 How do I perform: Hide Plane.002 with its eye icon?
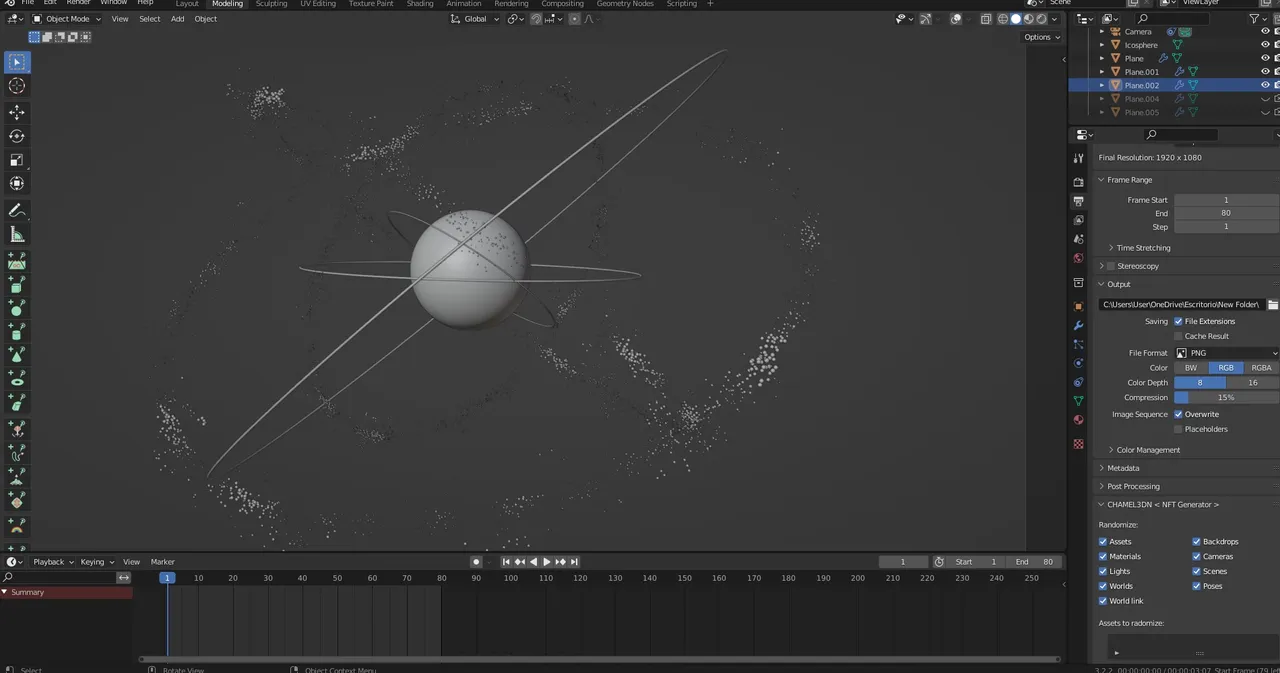point(1265,85)
